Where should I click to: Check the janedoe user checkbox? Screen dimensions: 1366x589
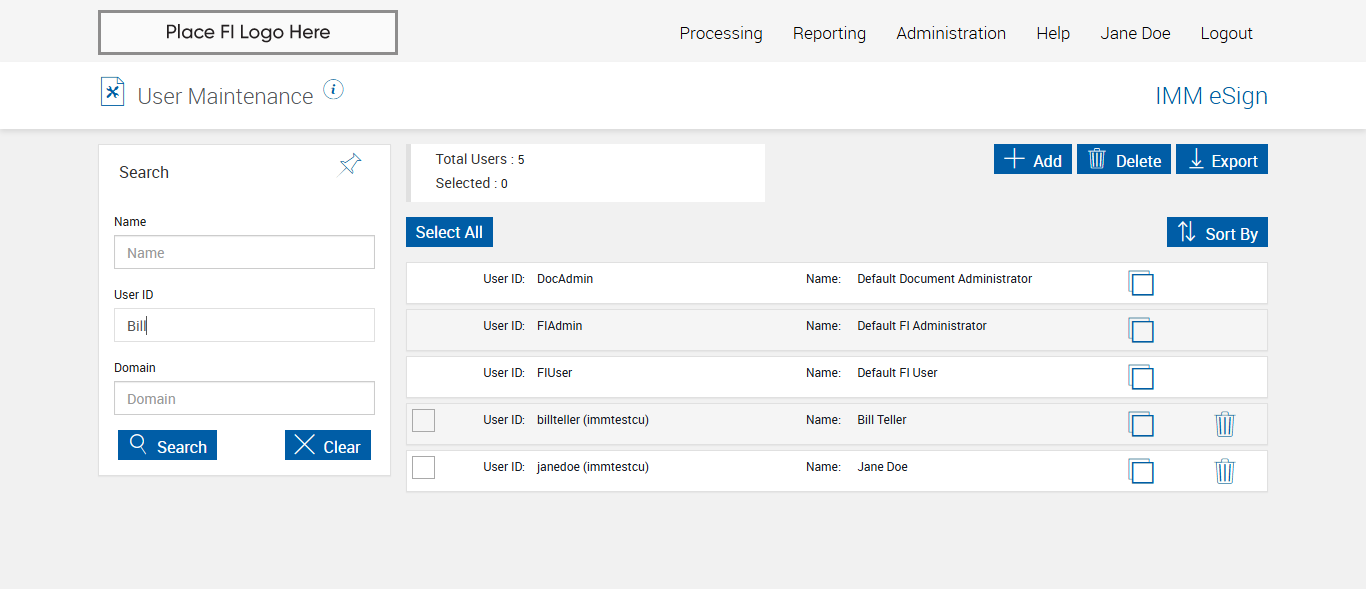[424, 468]
